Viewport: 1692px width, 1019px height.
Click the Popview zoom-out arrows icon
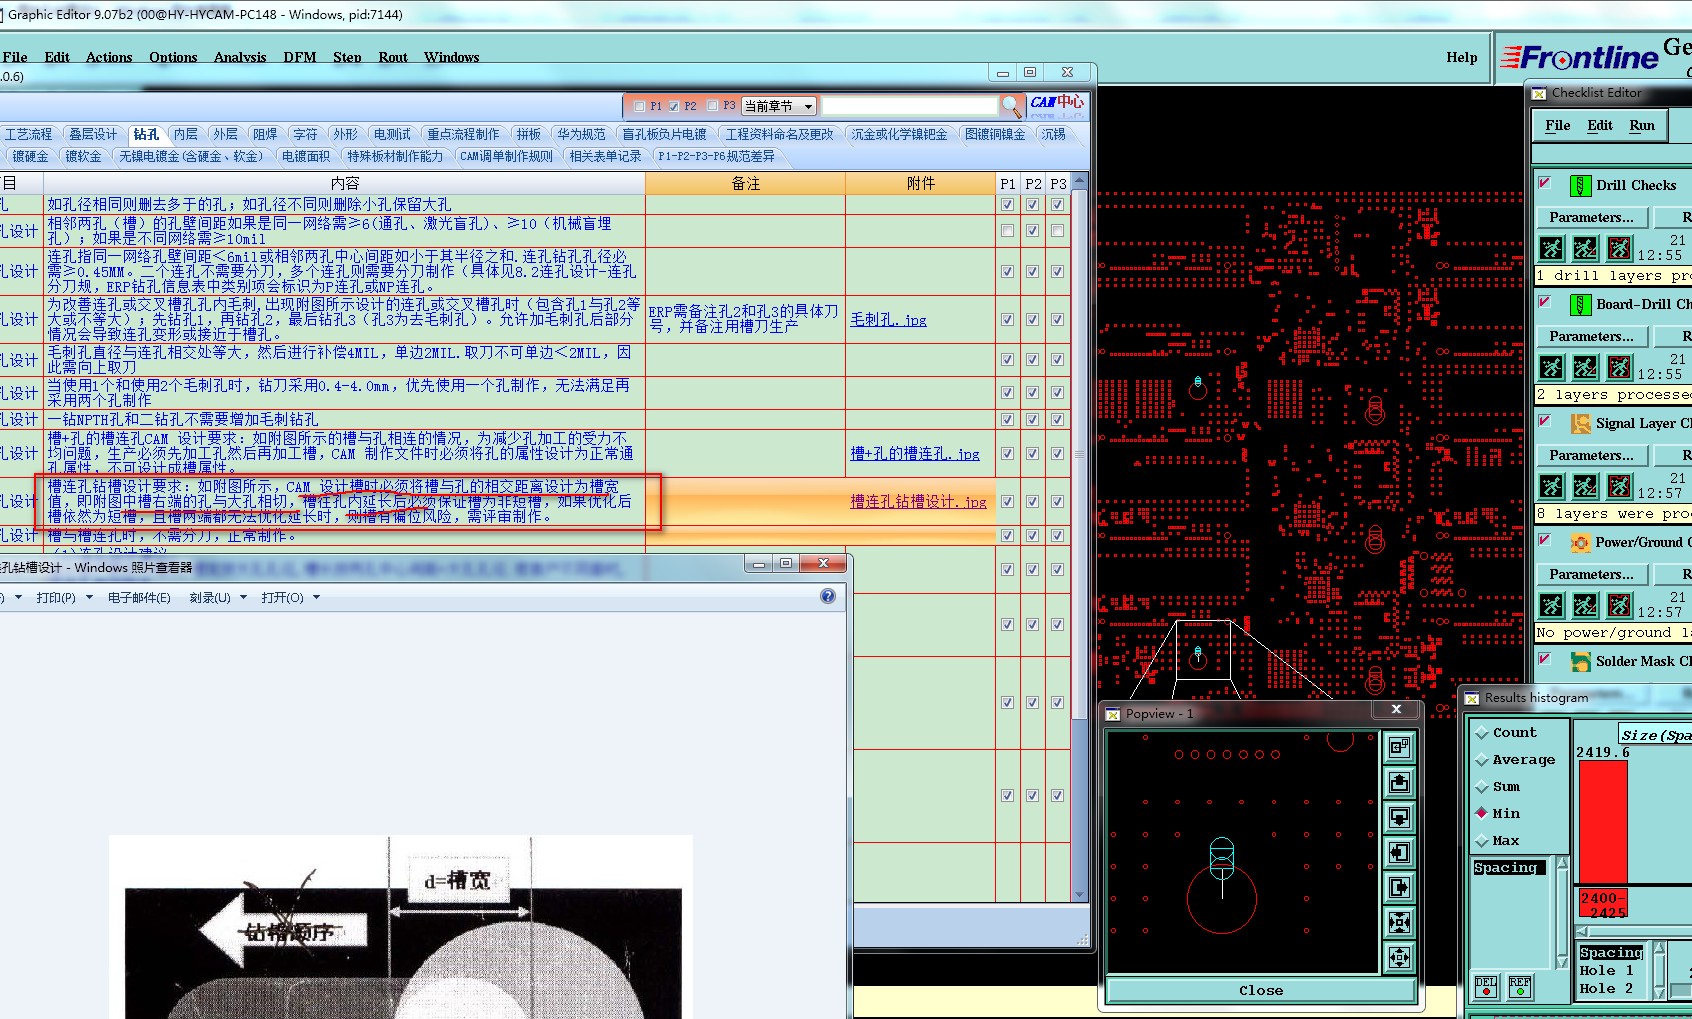1399,957
